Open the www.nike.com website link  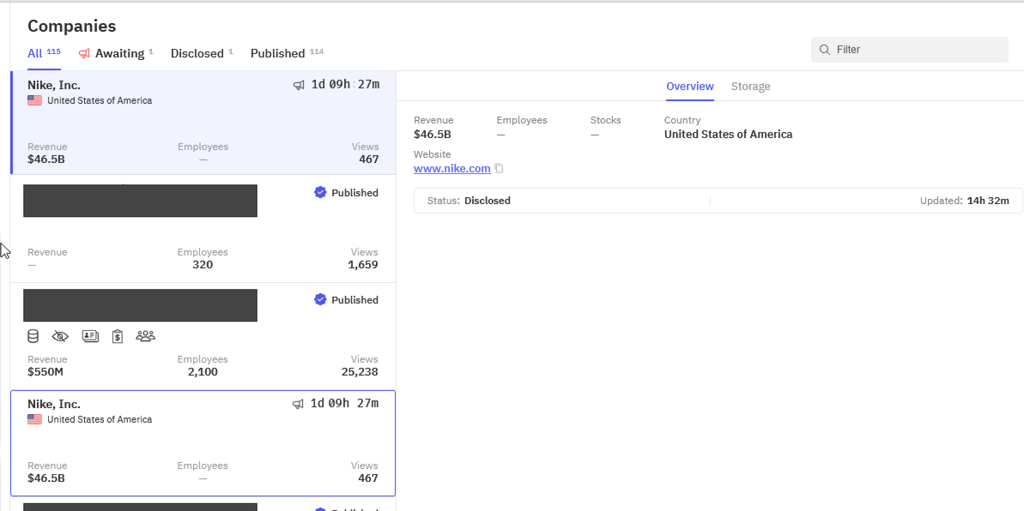click(452, 169)
